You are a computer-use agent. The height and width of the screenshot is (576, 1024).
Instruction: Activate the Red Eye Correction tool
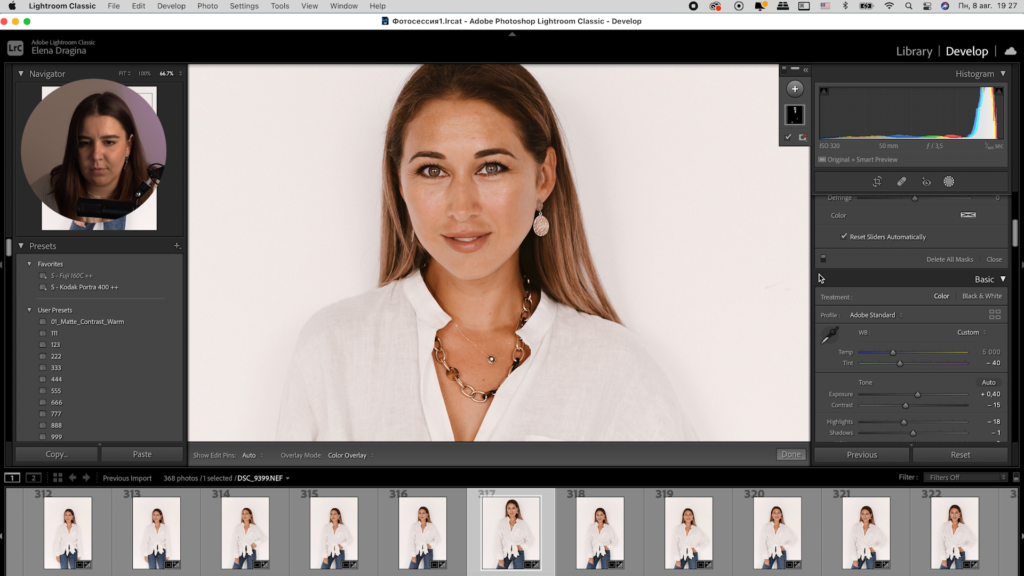coord(926,182)
